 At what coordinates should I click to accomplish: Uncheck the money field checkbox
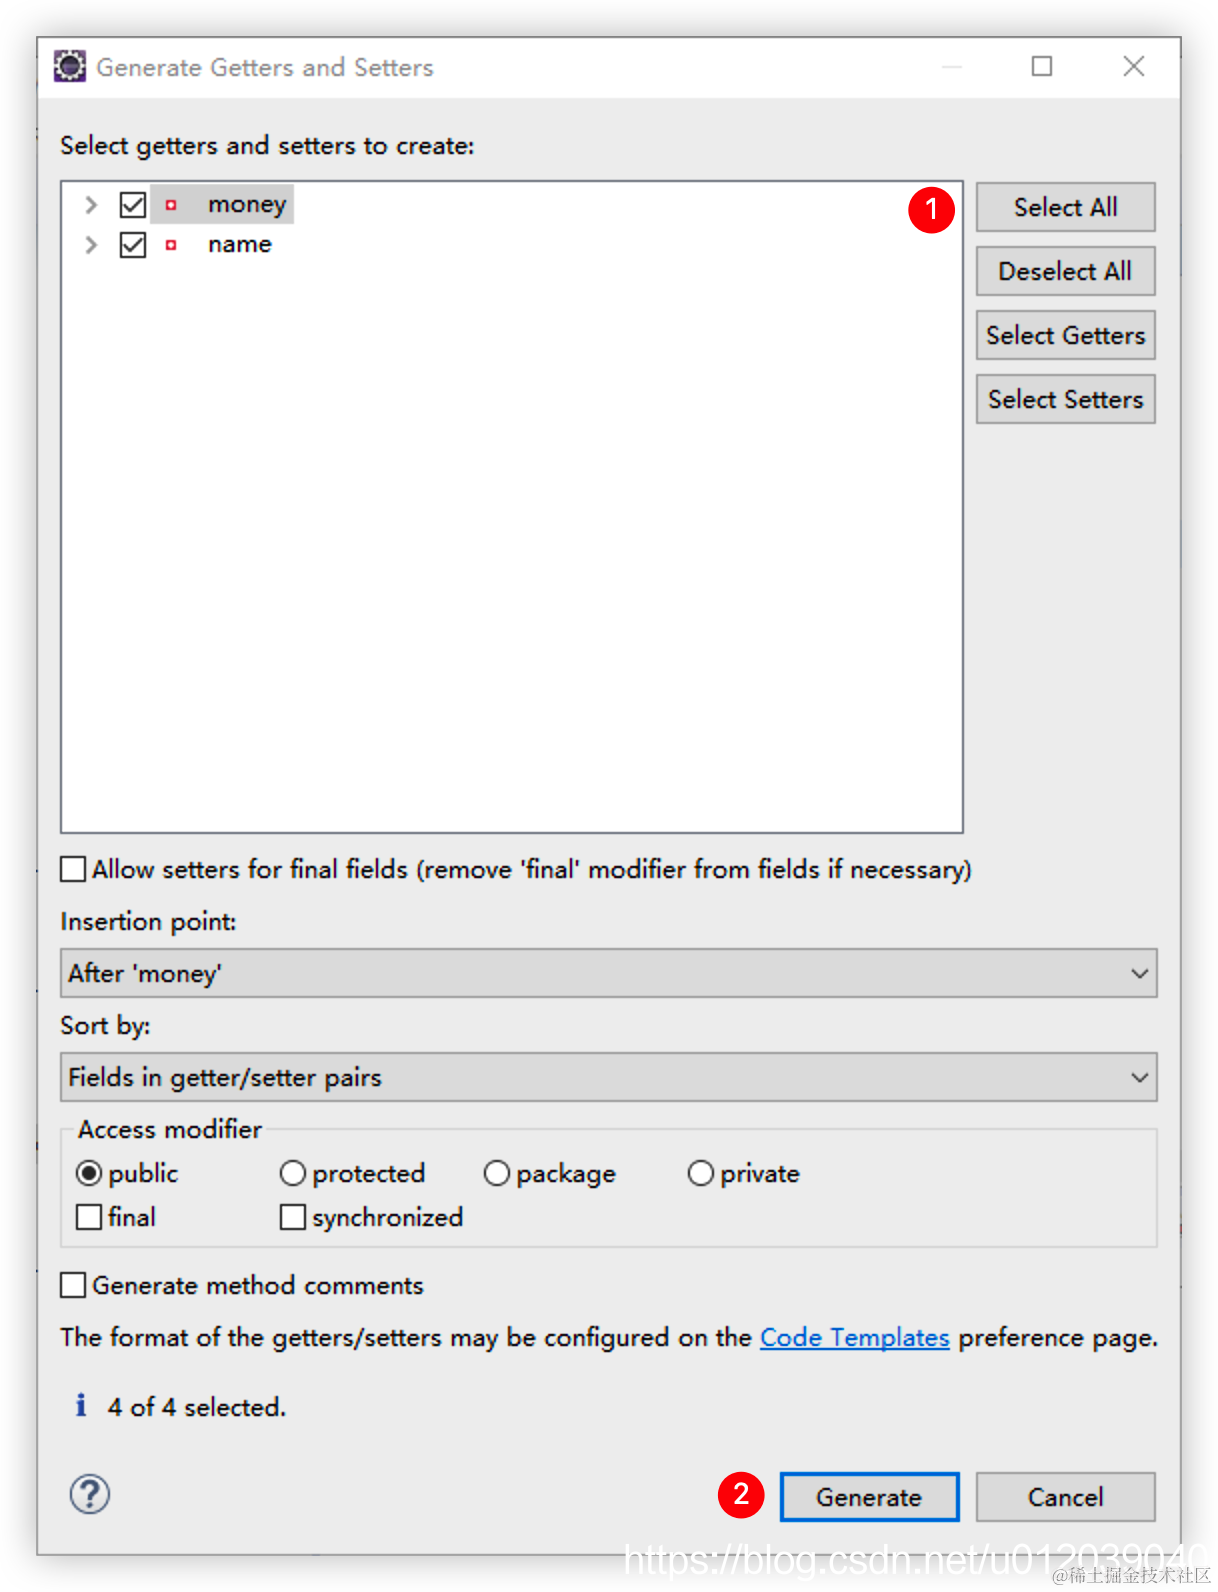[x=133, y=205]
